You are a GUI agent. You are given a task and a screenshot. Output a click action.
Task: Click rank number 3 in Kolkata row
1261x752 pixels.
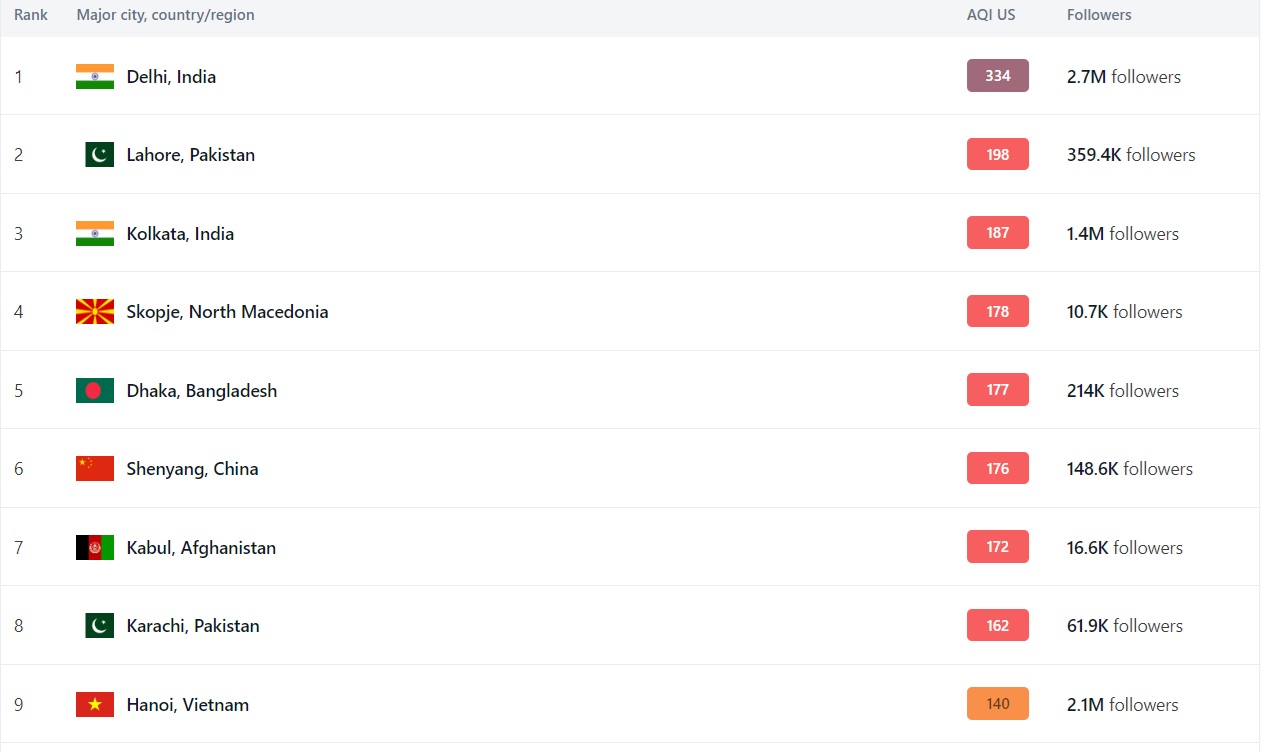coord(18,234)
